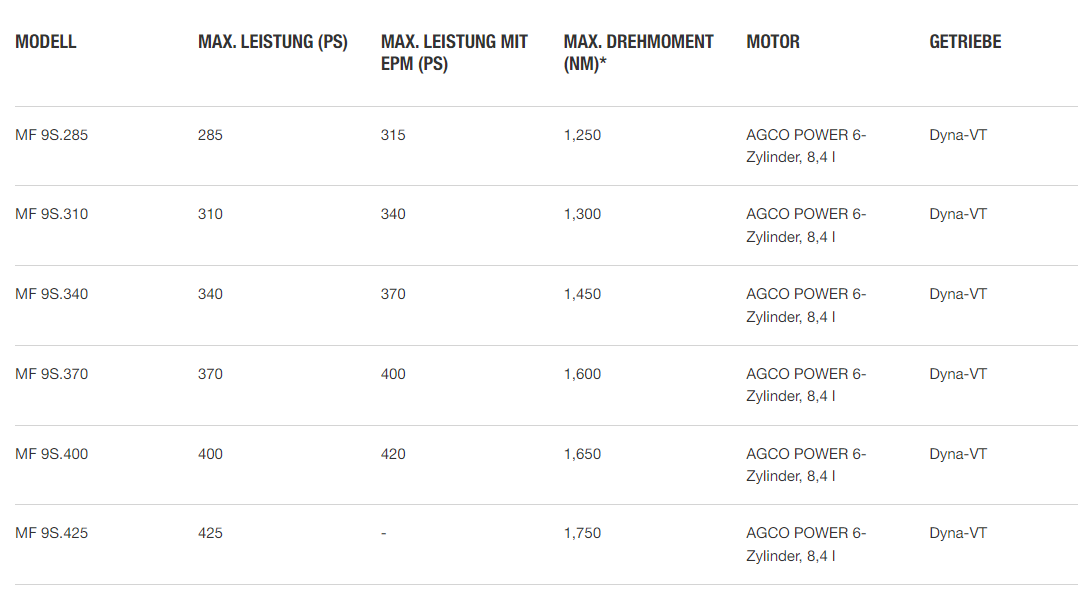The height and width of the screenshot is (610, 1078).
Task: Click the MF 9S.400 model name
Action: point(52,454)
